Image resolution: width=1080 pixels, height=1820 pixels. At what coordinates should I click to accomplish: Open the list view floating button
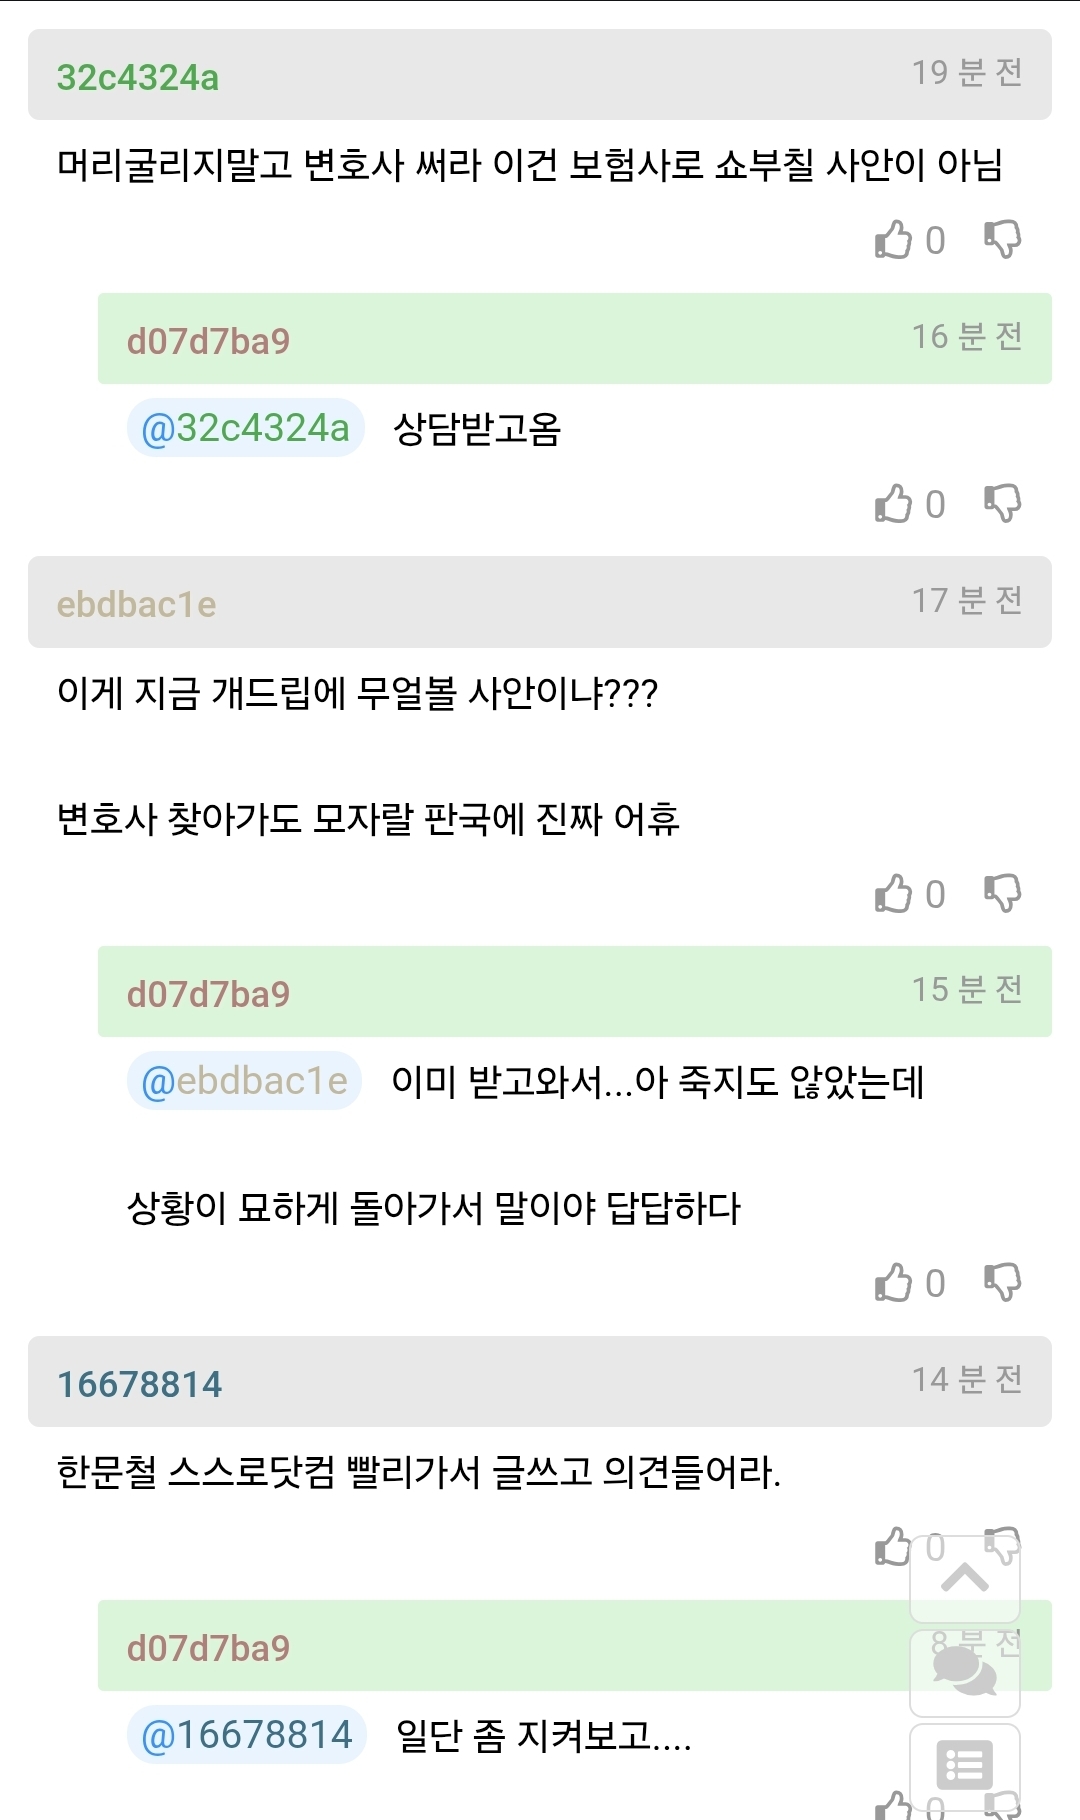coord(964,1765)
